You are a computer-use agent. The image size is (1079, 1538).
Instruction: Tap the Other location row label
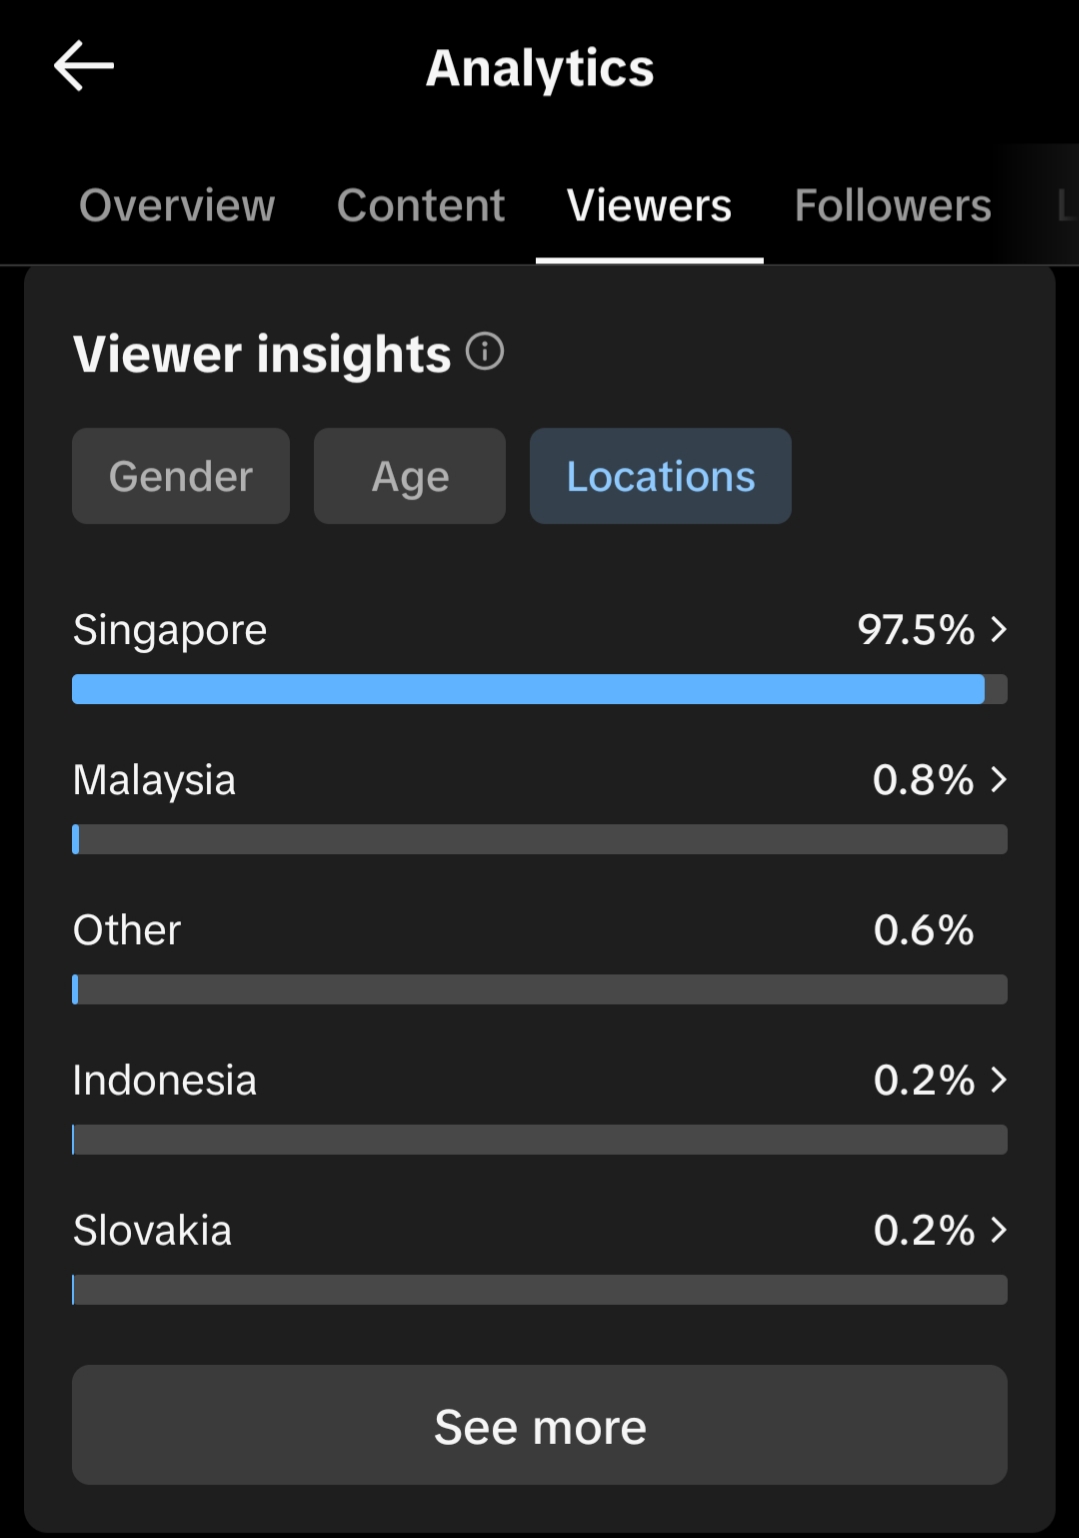tap(127, 930)
